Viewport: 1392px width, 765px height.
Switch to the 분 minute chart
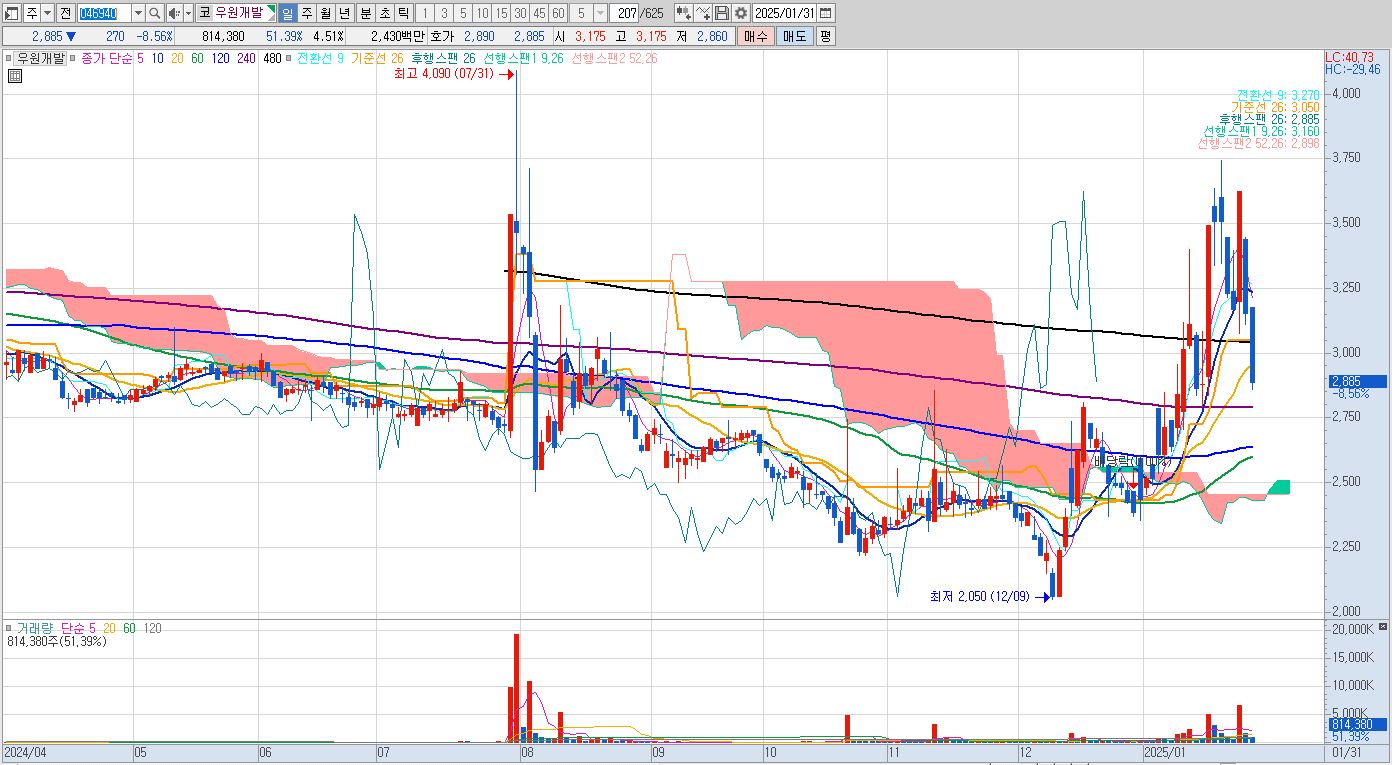click(x=365, y=13)
